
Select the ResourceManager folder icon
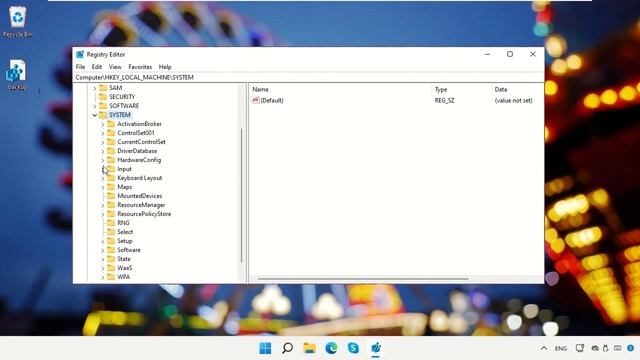coord(111,204)
